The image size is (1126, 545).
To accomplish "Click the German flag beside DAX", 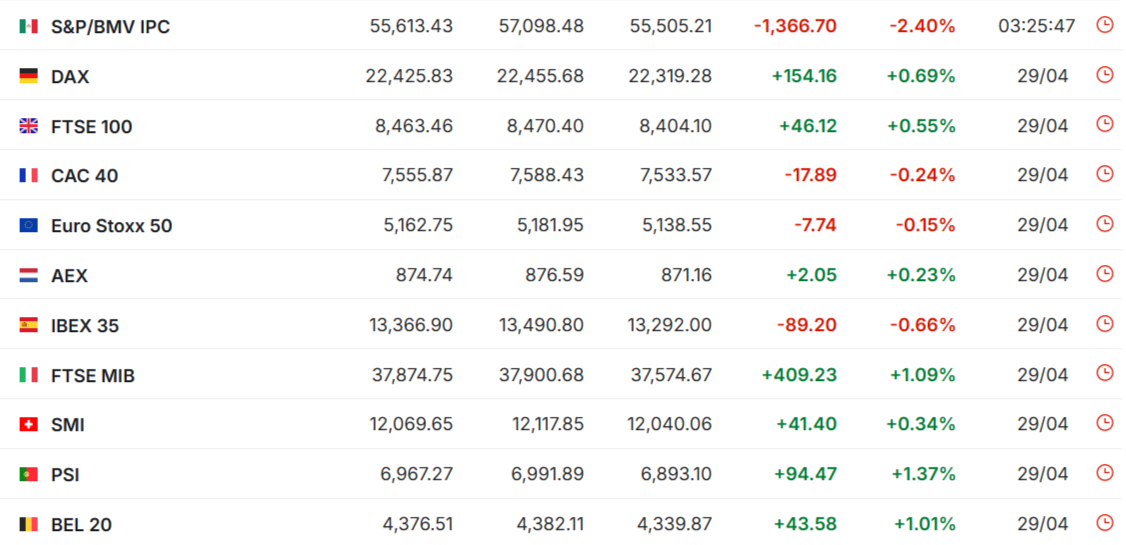I will pos(29,76).
